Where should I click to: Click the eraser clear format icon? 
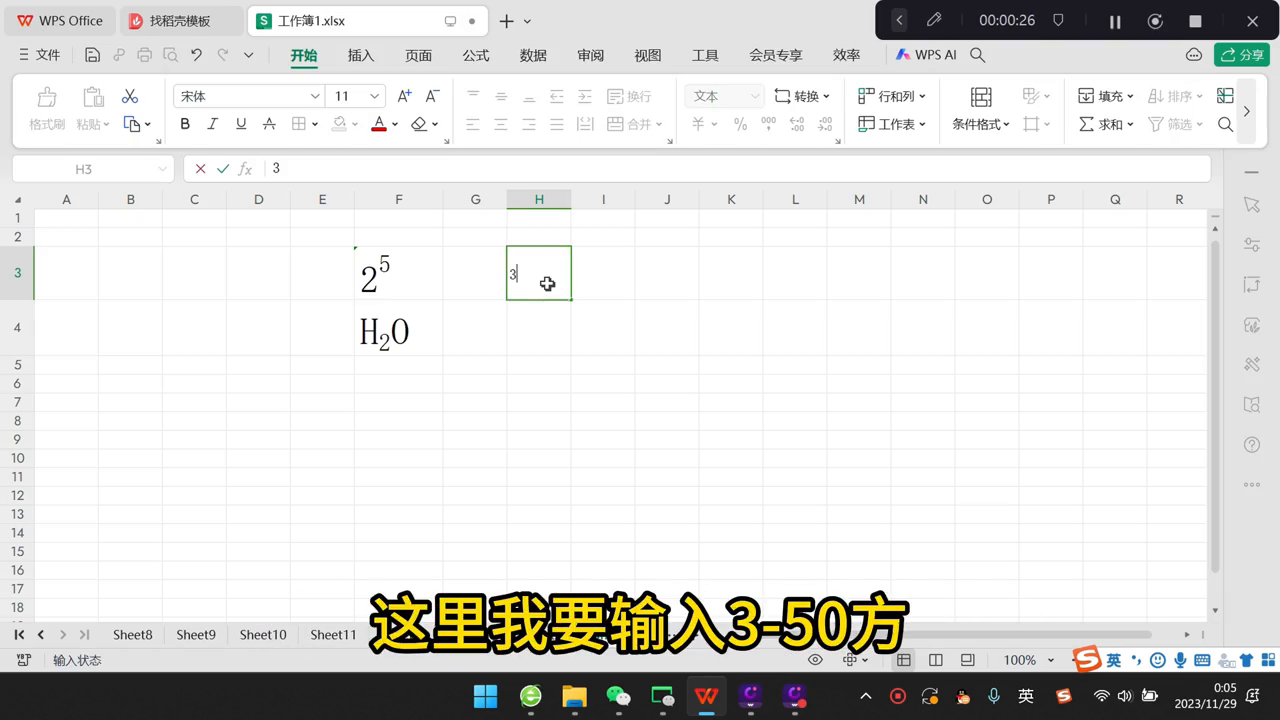(x=419, y=124)
